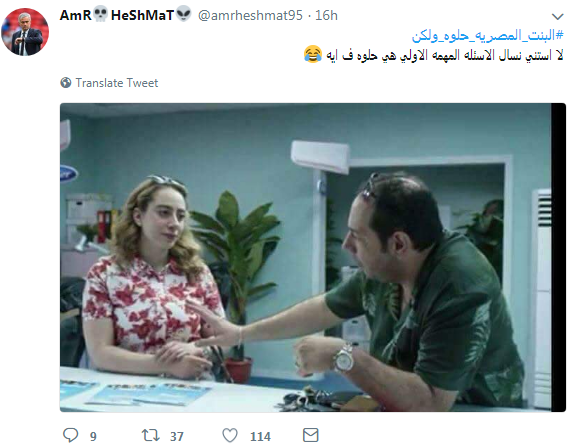Click the 16h timestamp link
The image size is (576, 444).
click(326, 15)
